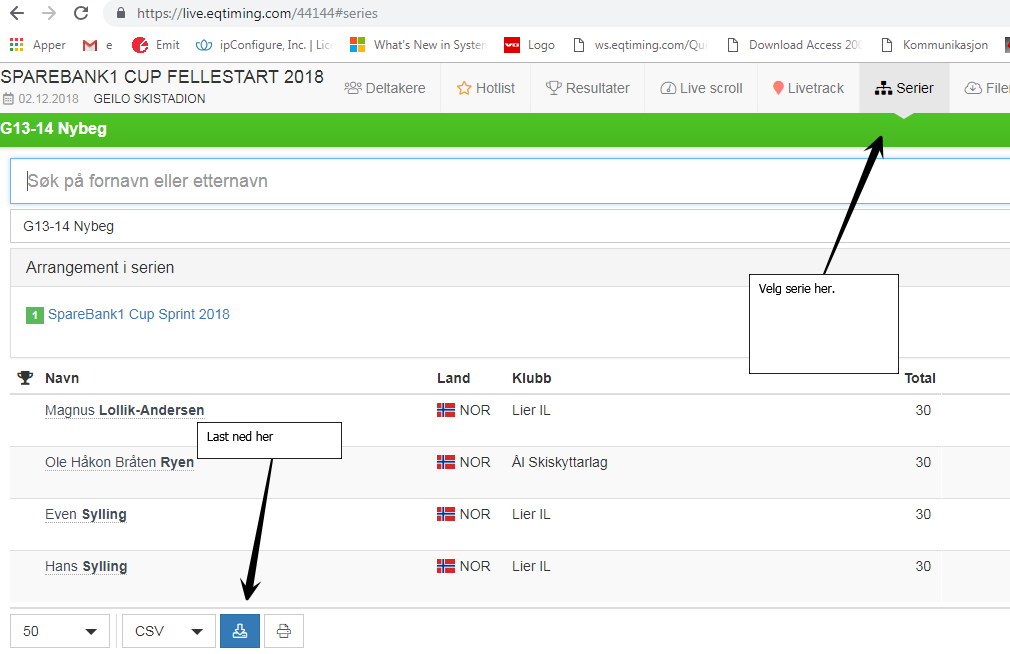Open Magnus Lollik-Andersen's profile
This screenshot has width=1010, height=654.
[124, 410]
